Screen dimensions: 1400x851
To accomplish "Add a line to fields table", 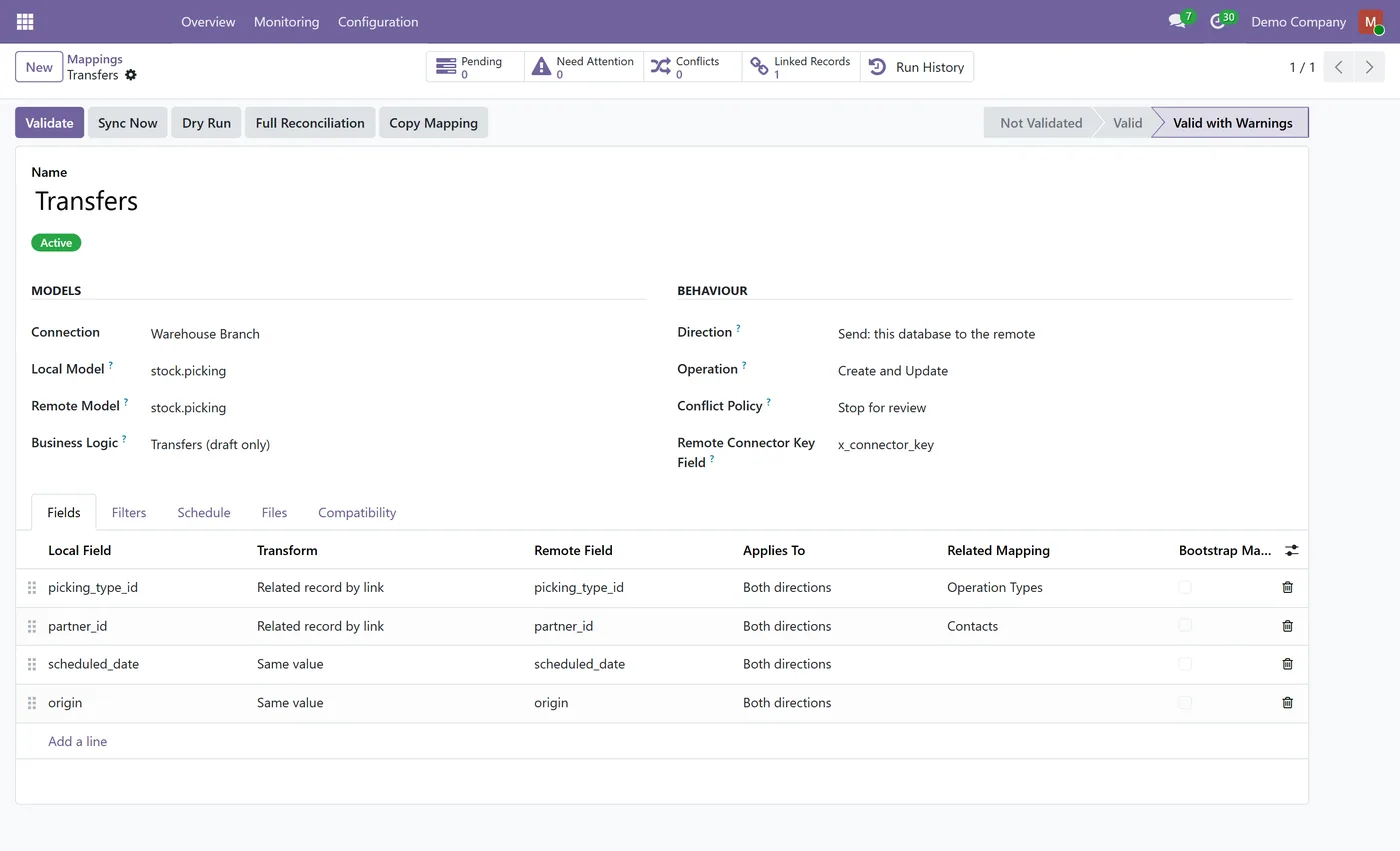I will [77, 741].
